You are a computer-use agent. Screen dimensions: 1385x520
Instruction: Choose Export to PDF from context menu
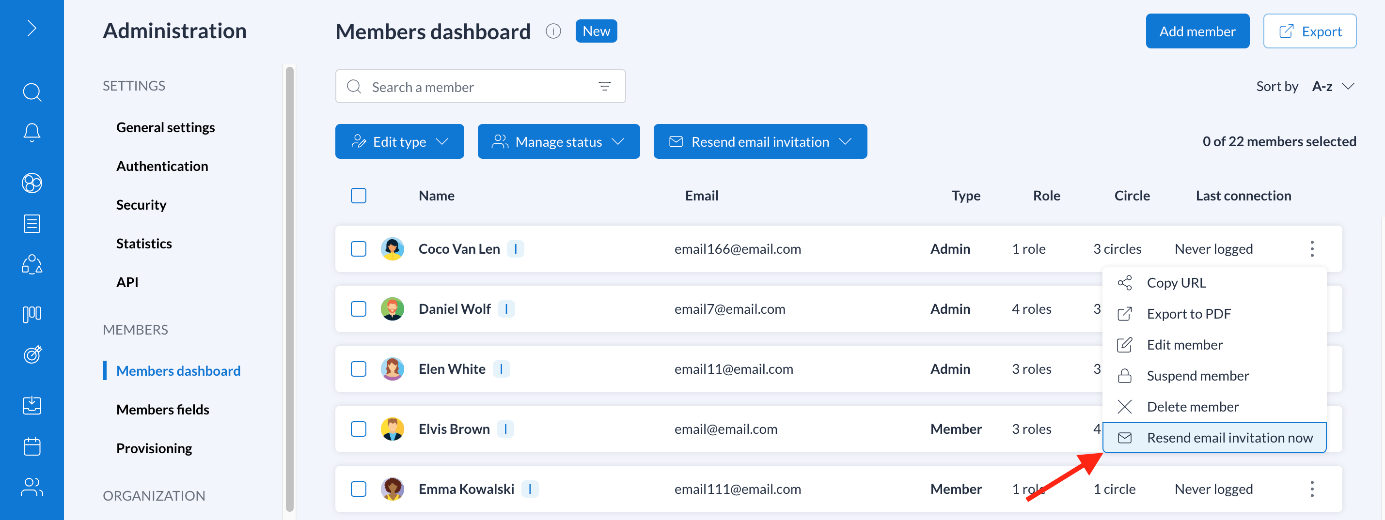pos(1214,314)
